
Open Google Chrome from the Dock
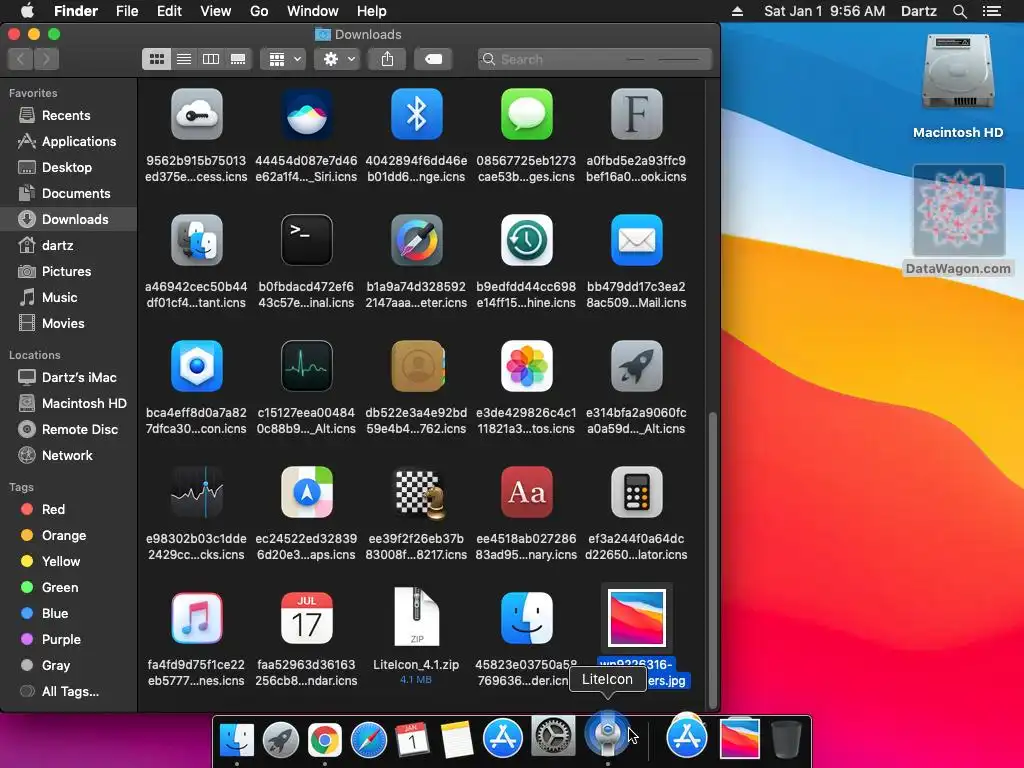coord(325,740)
